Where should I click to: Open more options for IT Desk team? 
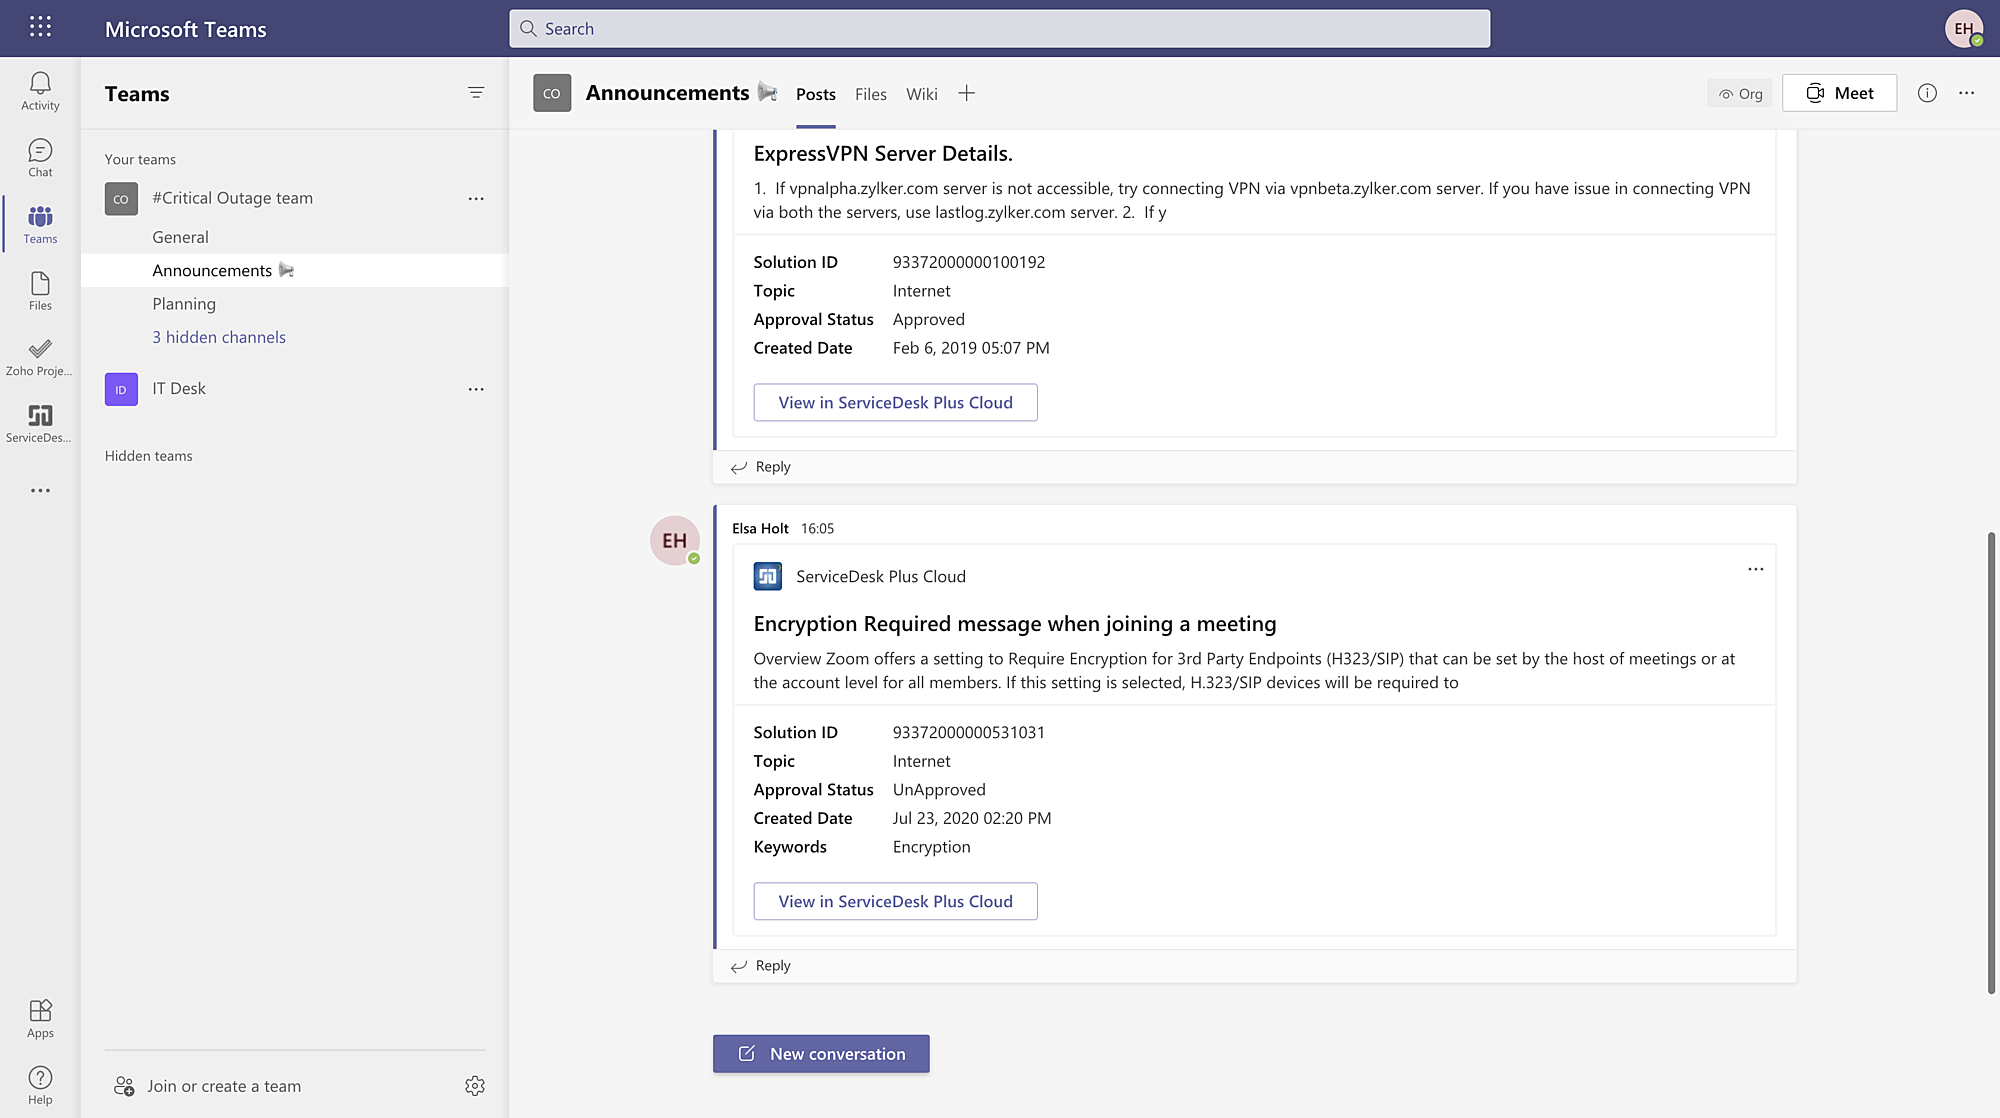coord(476,389)
